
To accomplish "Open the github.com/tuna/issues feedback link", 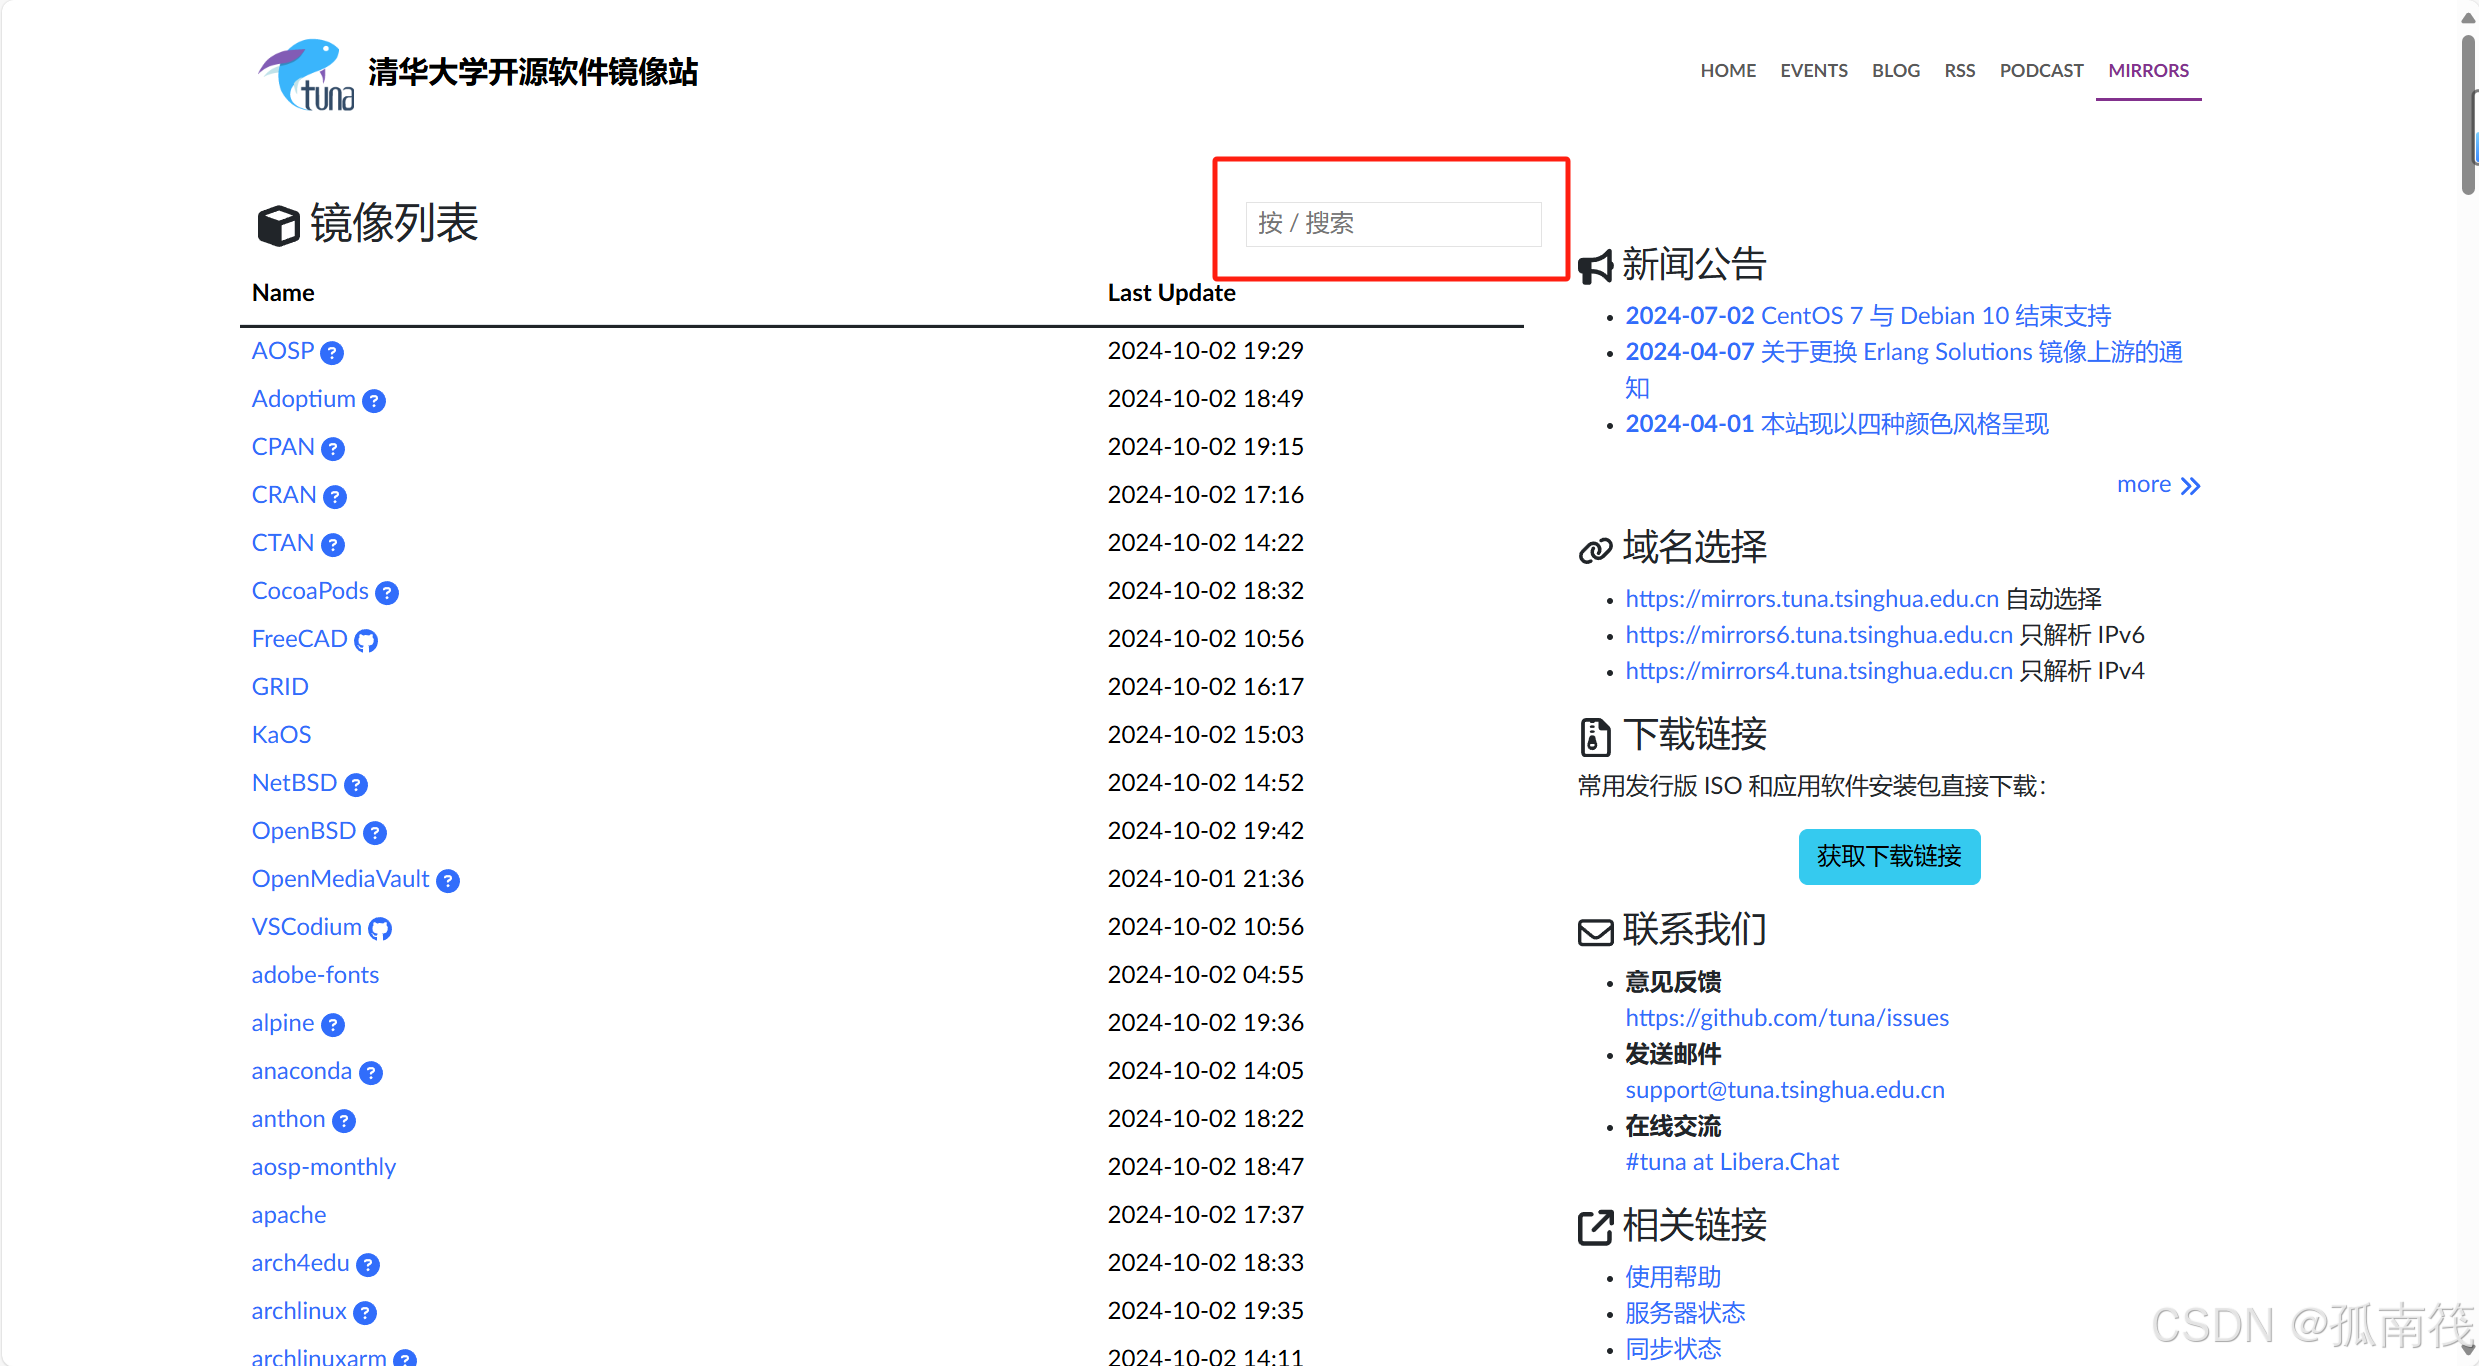I will click(x=1786, y=1018).
